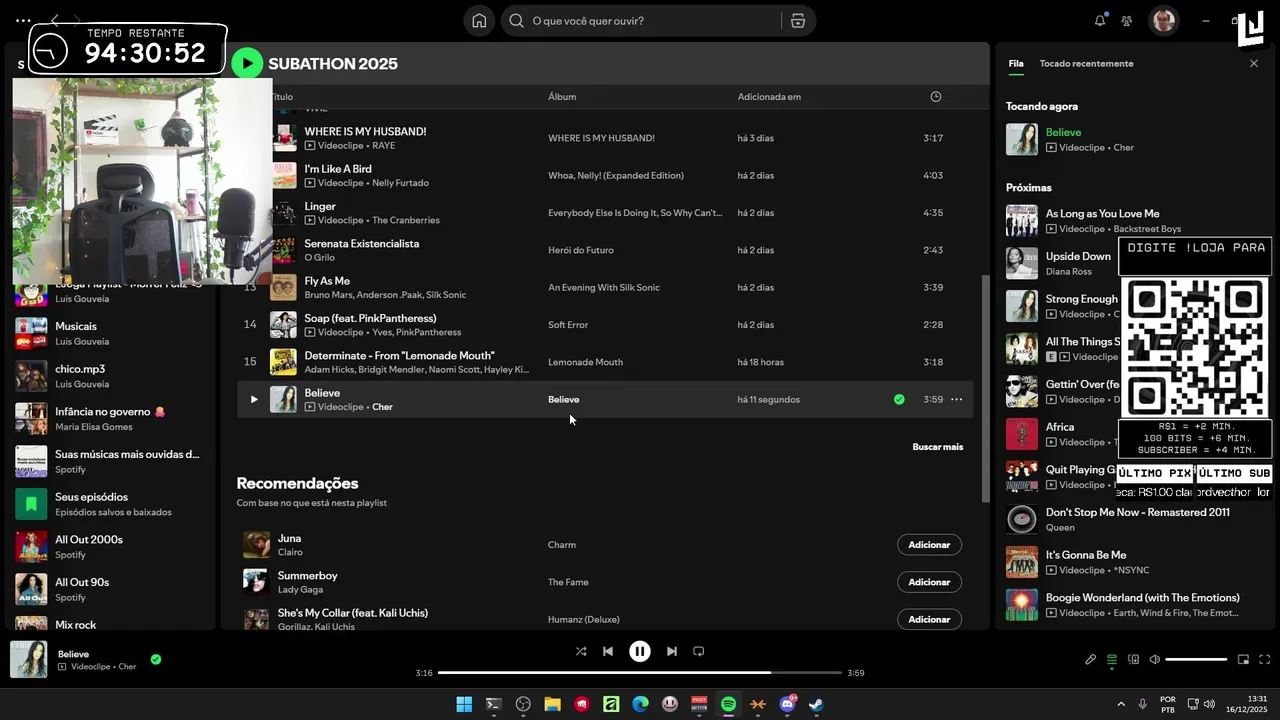
Task: Toggle saved checkmark on Believe row
Action: pos(899,399)
